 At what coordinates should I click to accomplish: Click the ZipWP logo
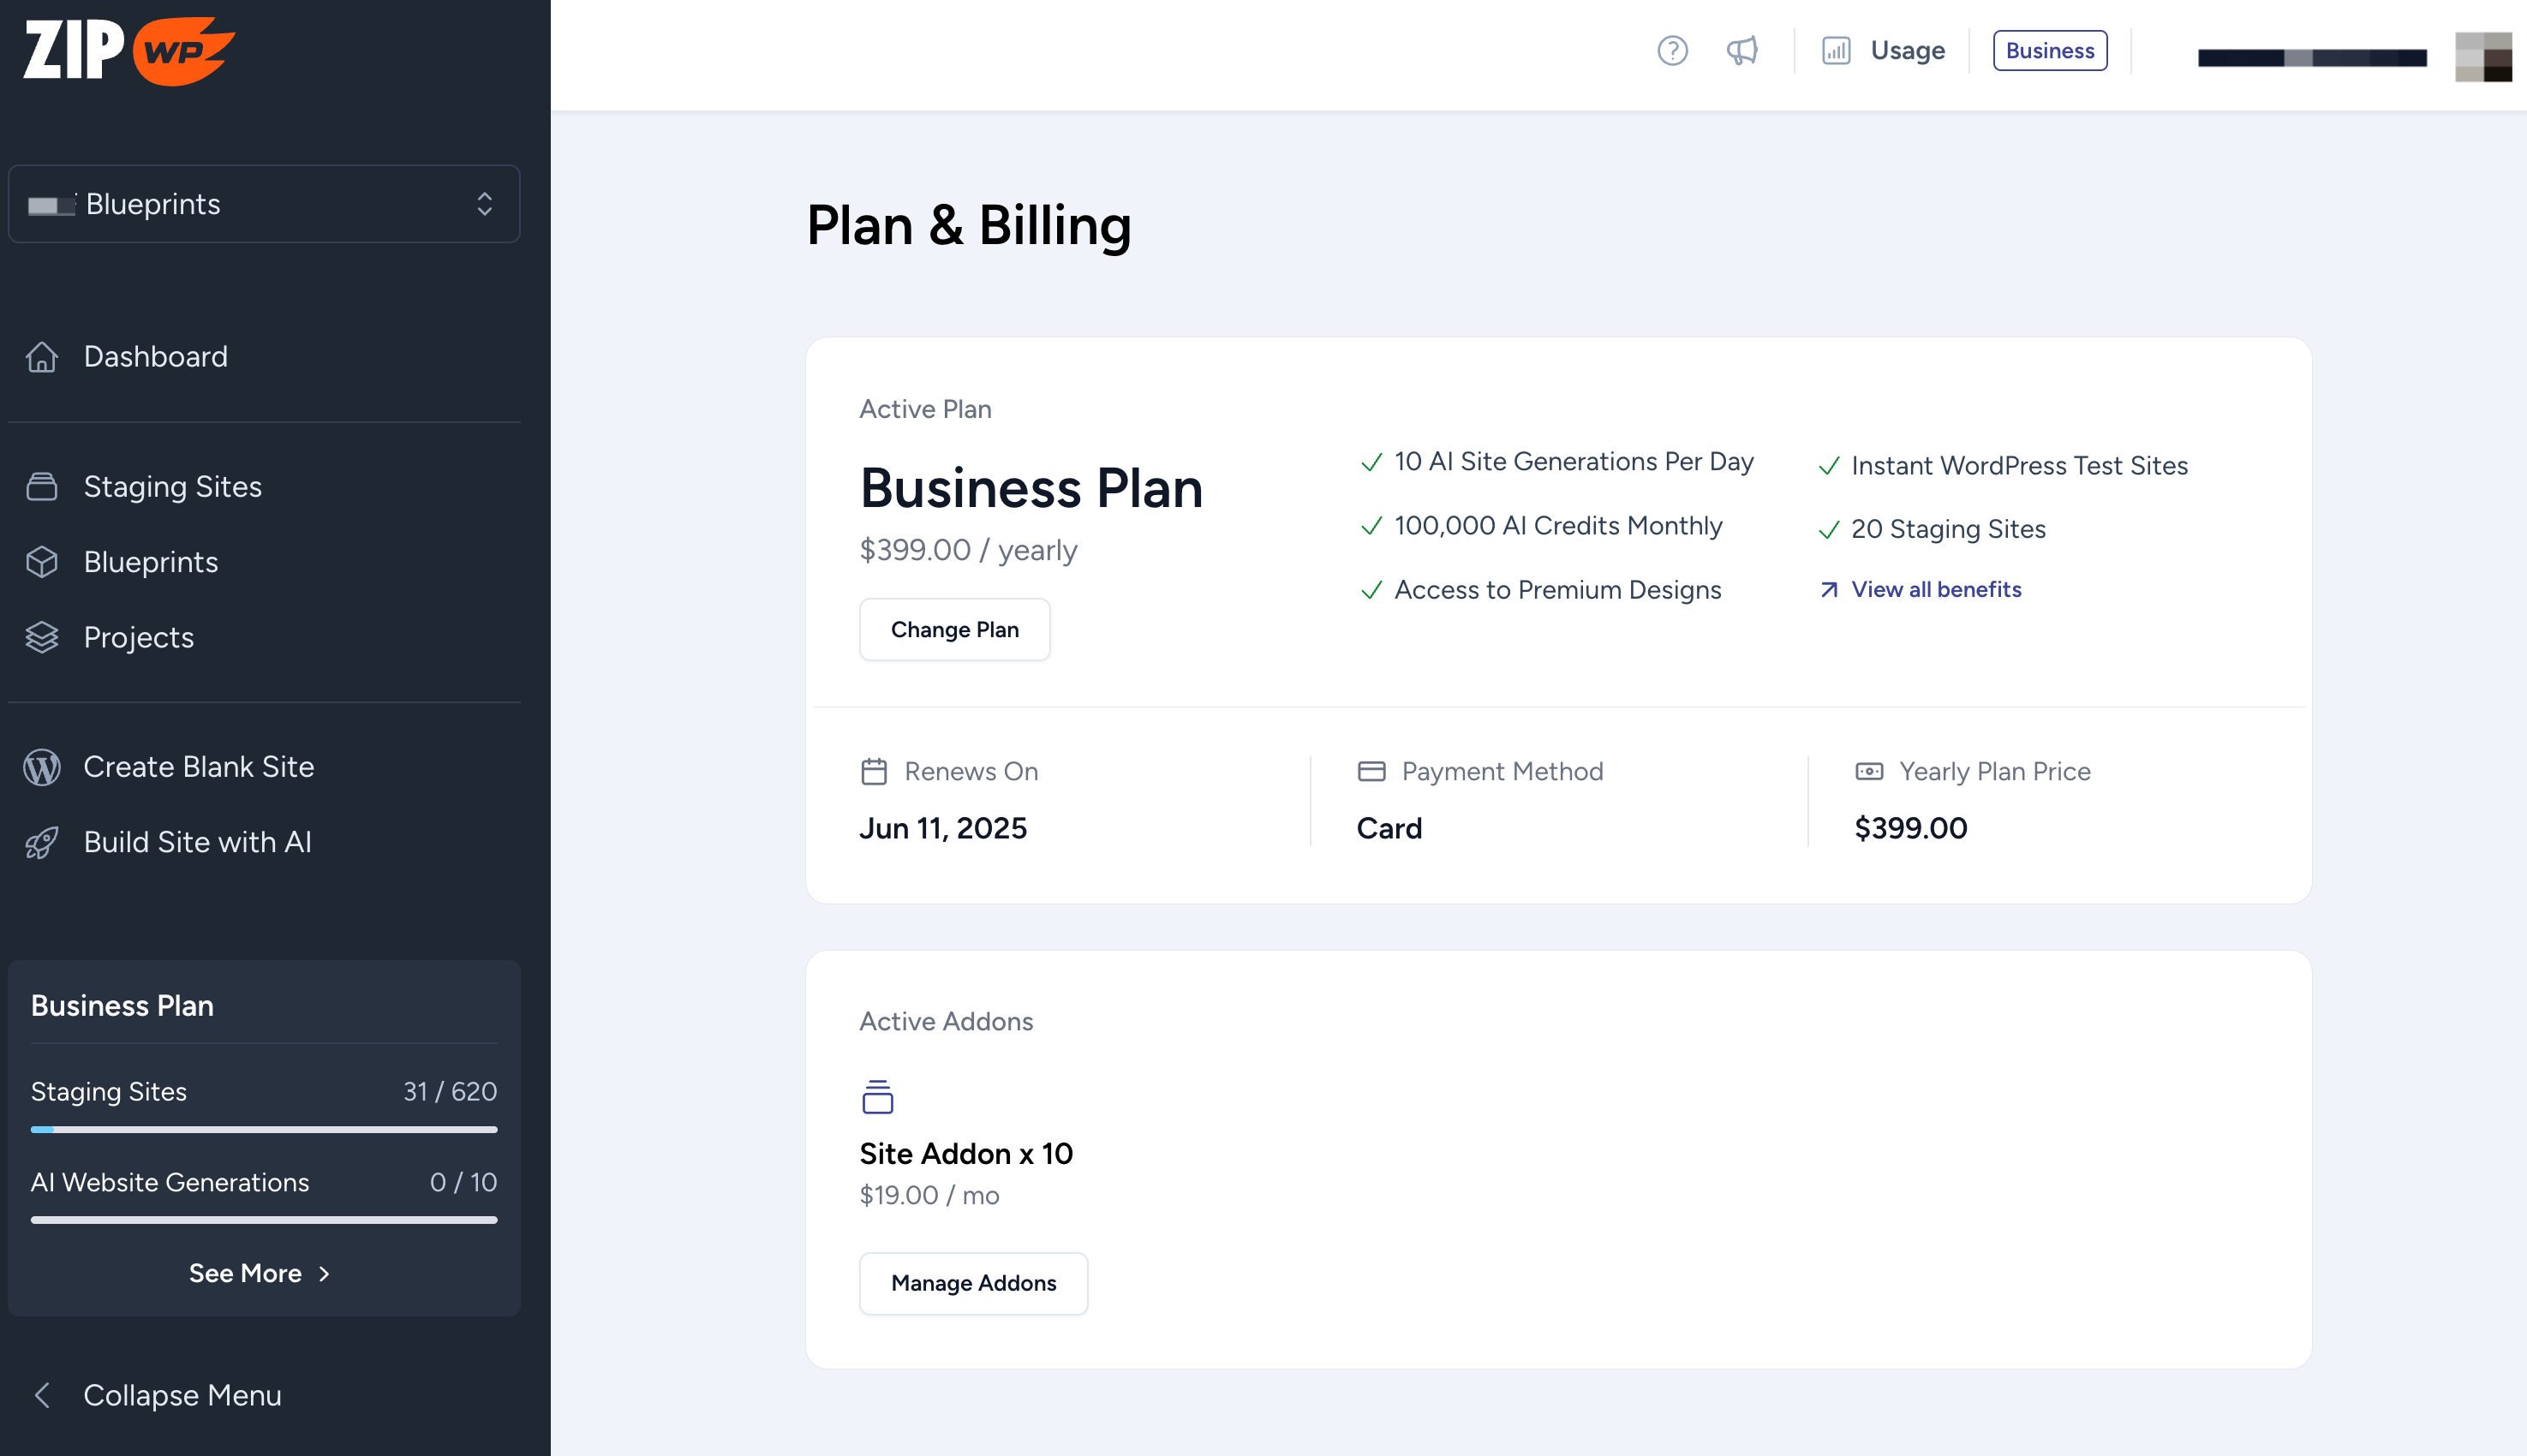(128, 50)
